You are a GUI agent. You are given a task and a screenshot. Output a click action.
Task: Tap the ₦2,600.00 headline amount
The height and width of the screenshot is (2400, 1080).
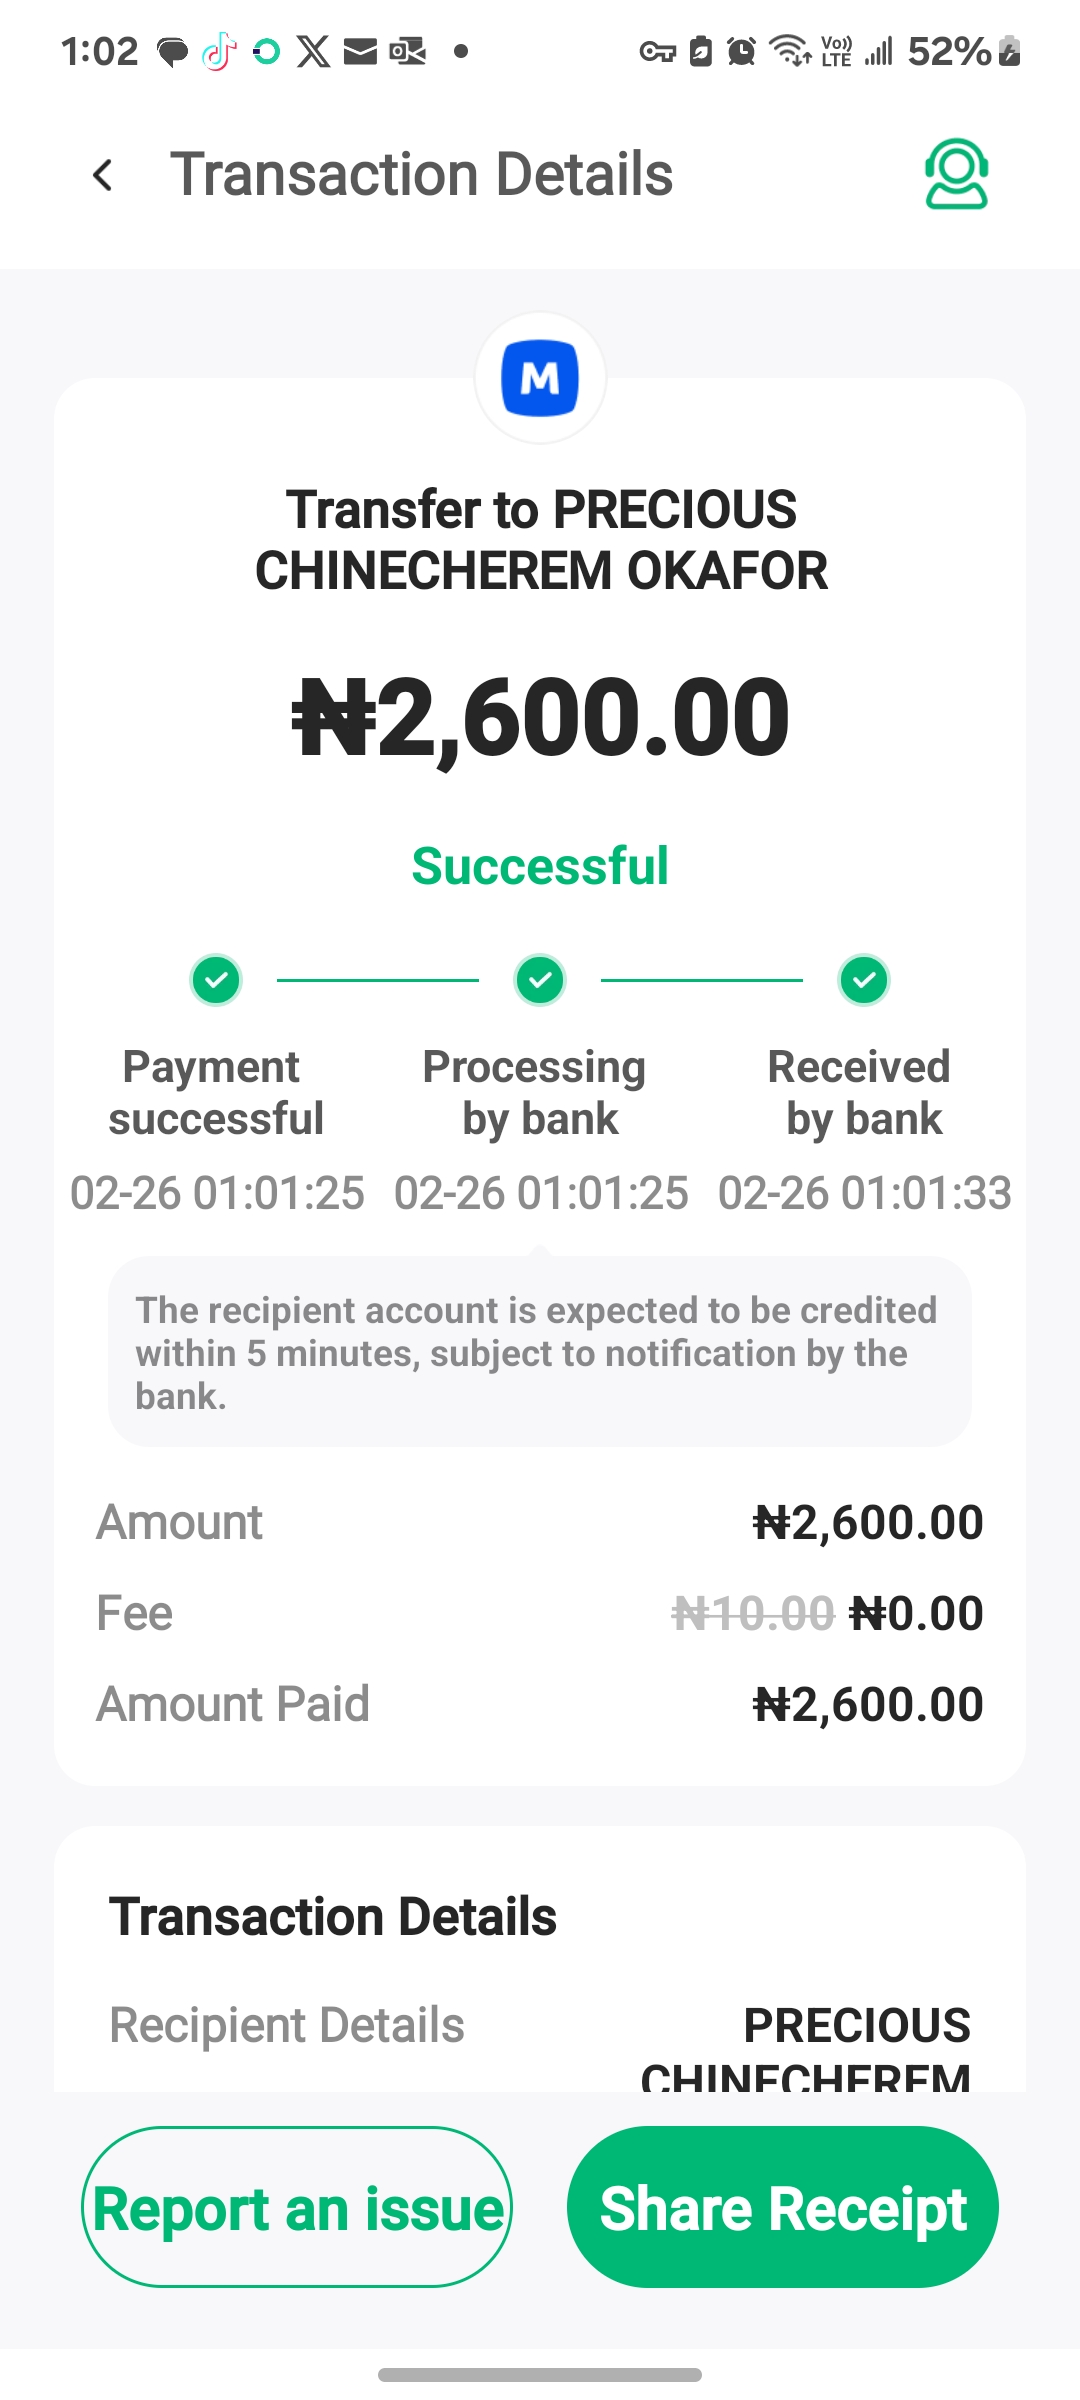540,718
